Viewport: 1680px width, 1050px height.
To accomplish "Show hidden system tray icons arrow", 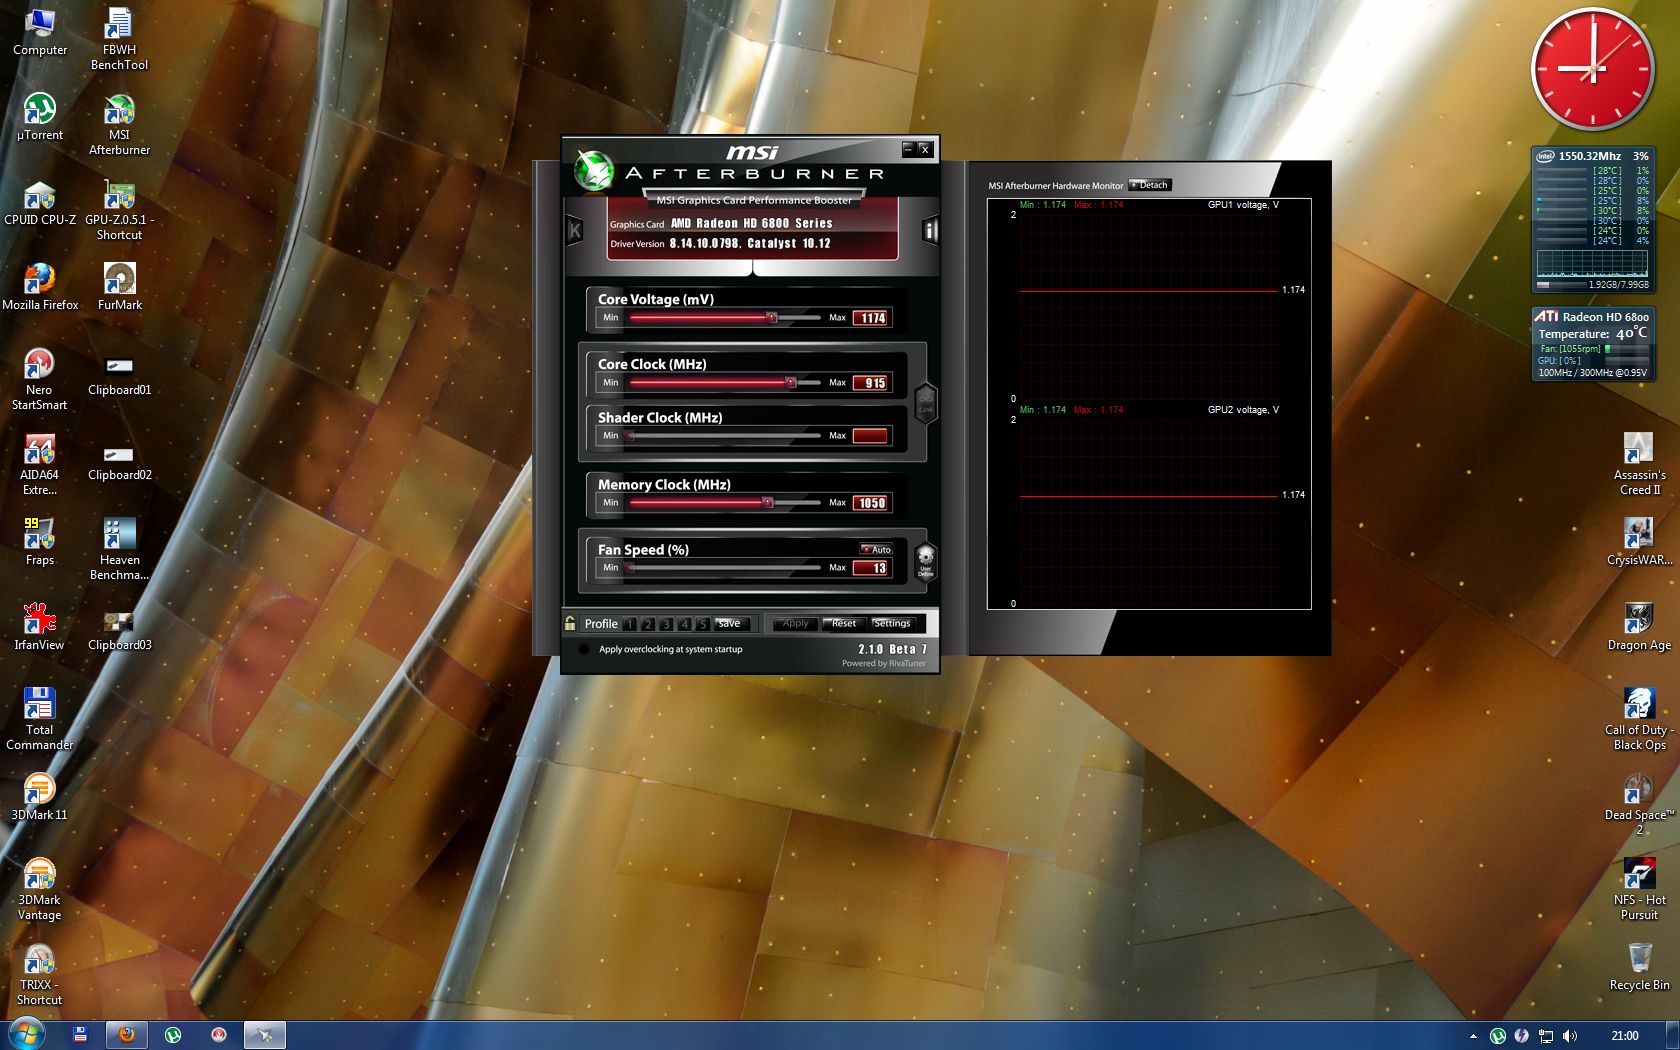I will coord(1472,1036).
